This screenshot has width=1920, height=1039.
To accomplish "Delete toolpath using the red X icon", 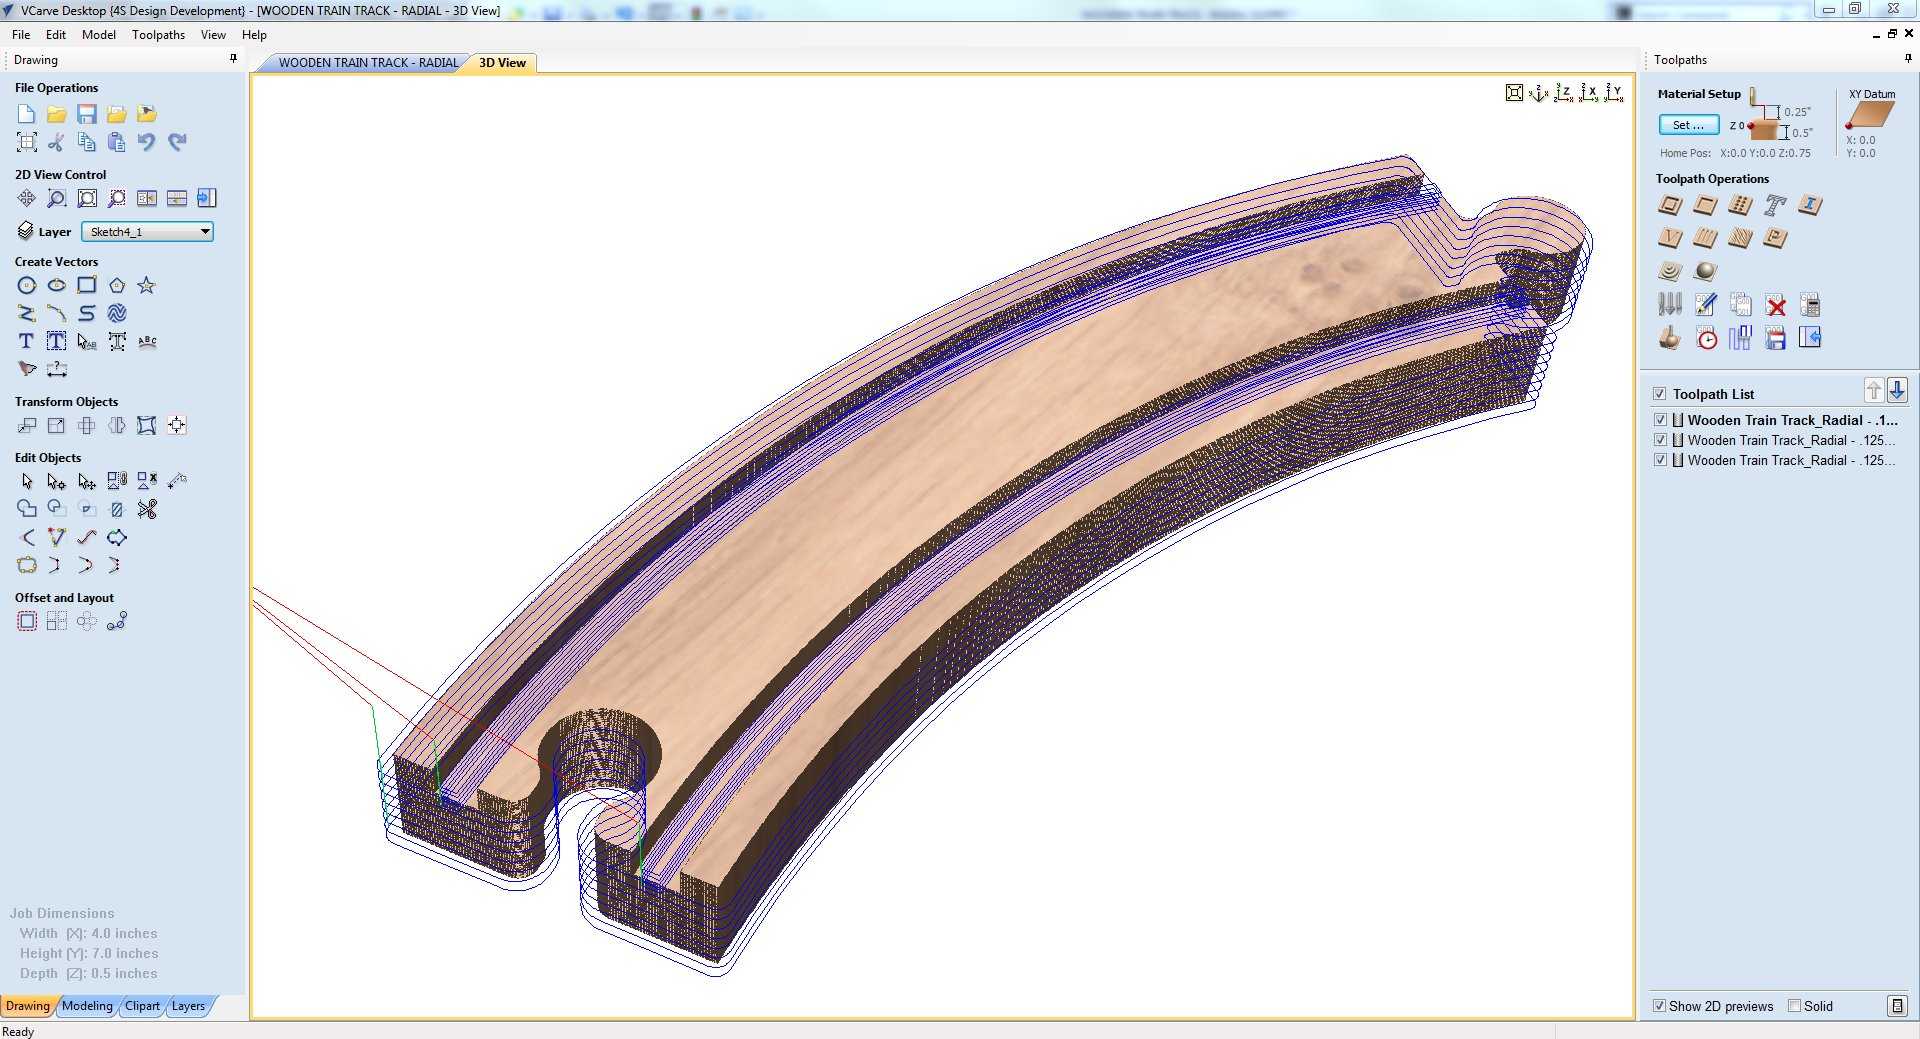I will [x=1775, y=306].
